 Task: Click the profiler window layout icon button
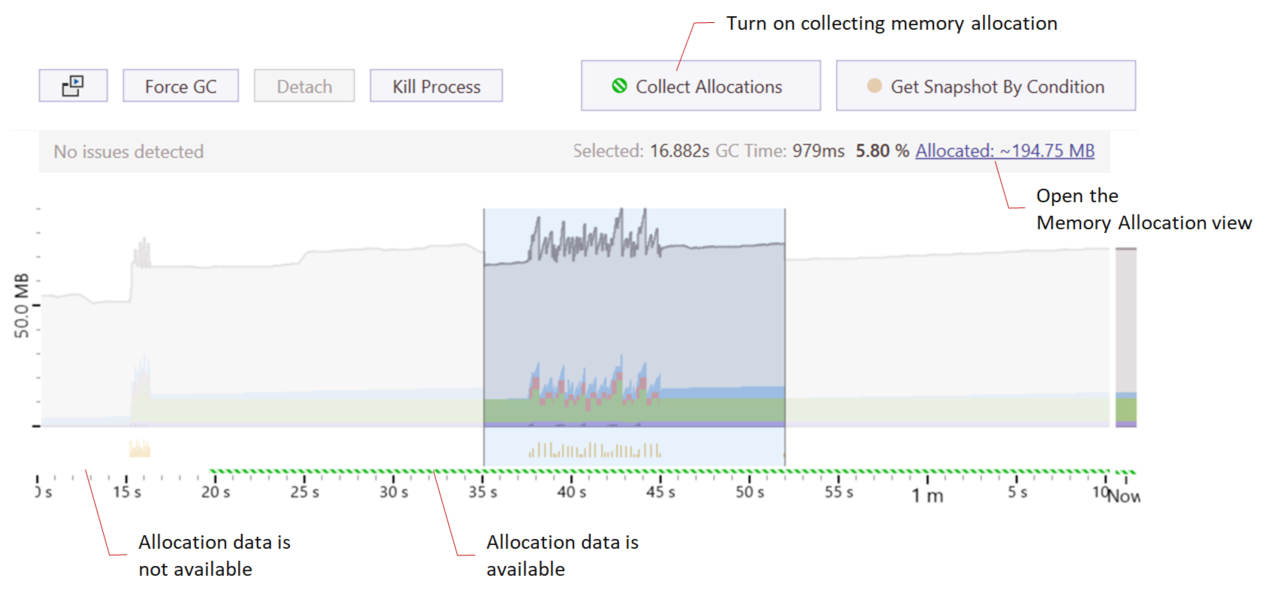pos(72,86)
